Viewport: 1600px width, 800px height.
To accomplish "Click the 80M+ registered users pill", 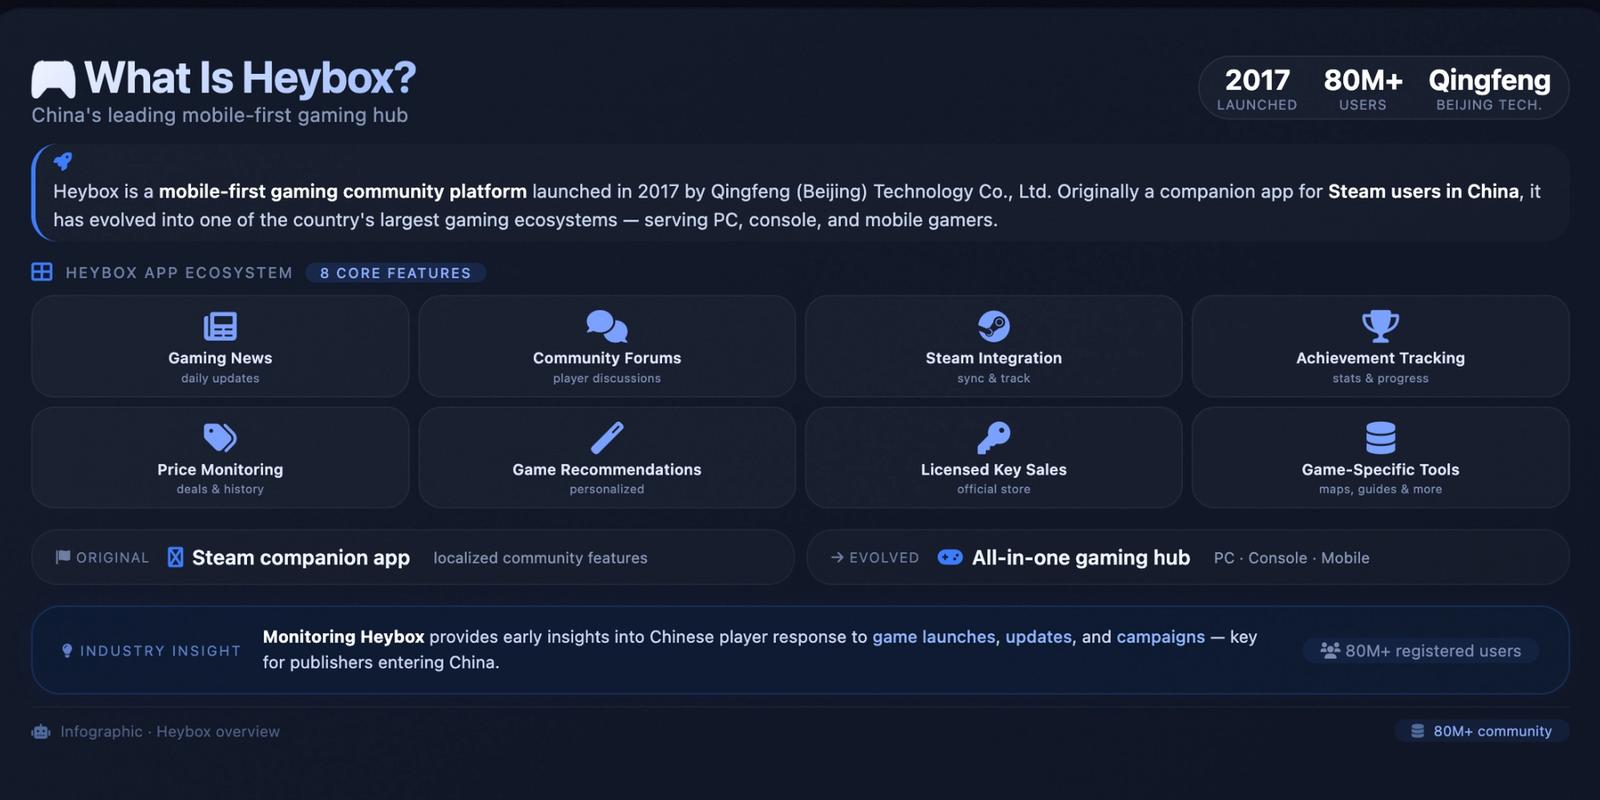I will [1421, 651].
